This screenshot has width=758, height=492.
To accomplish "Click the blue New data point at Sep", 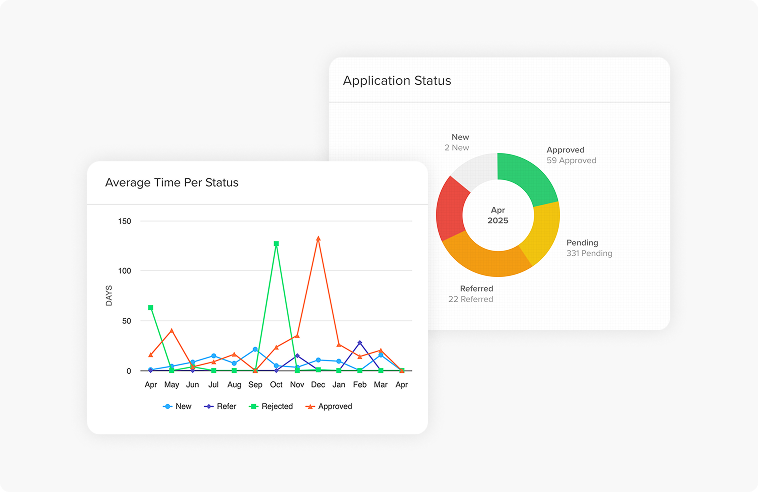I will point(255,350).
